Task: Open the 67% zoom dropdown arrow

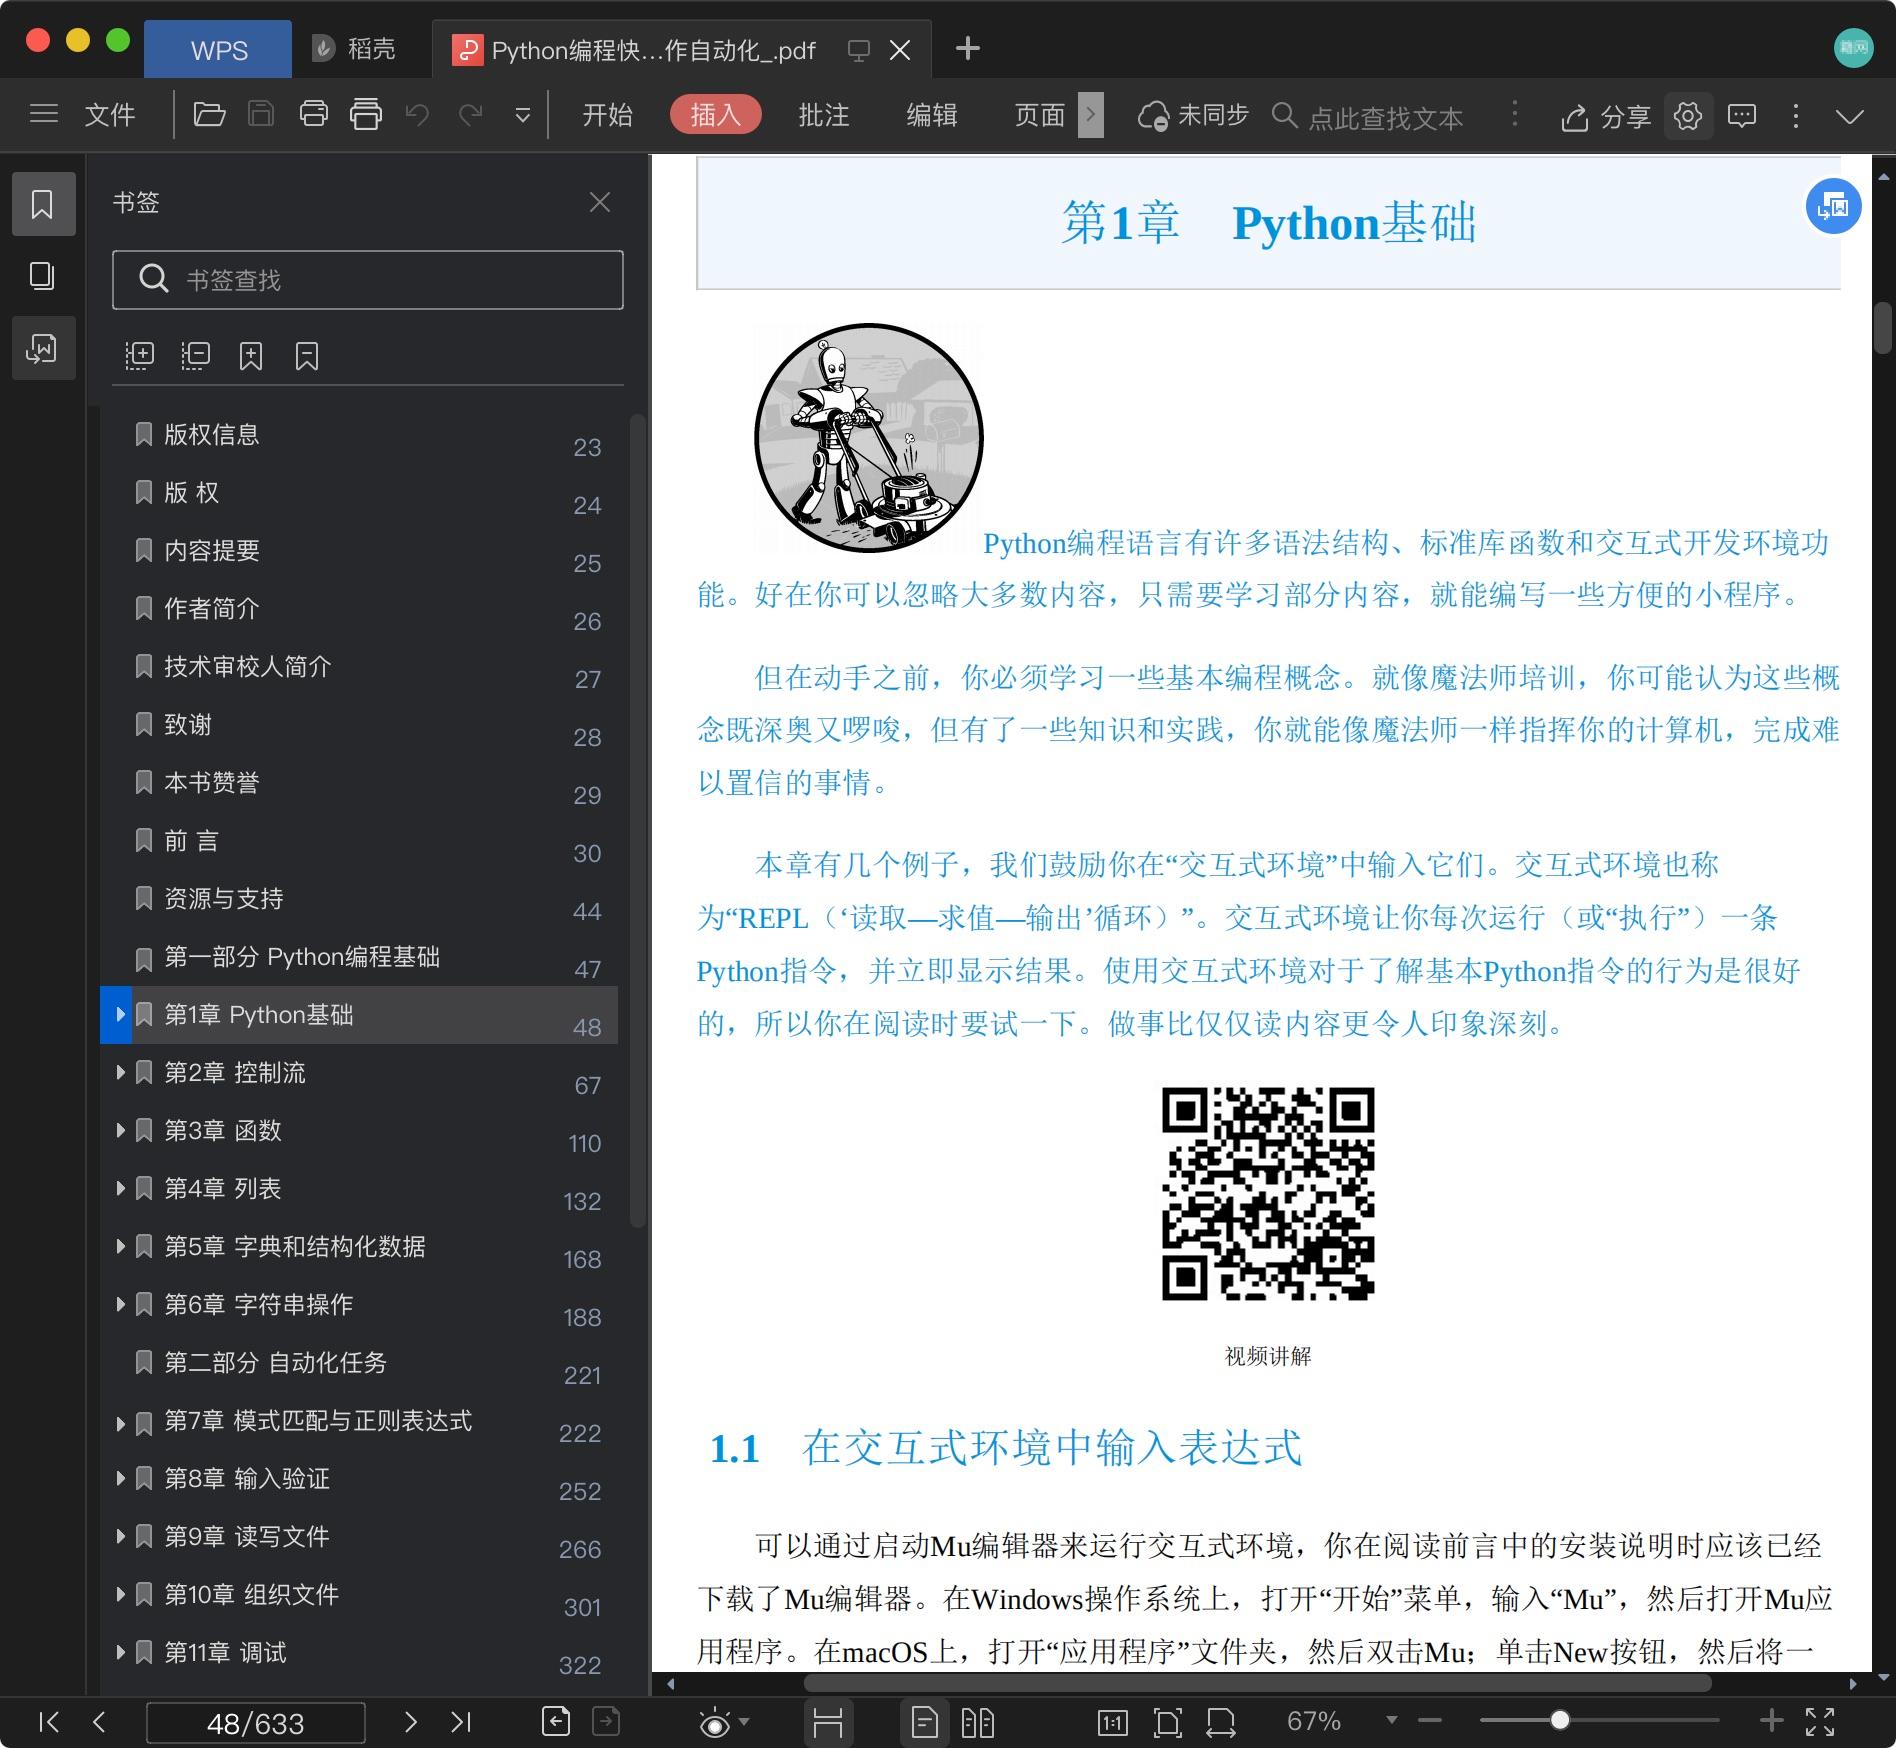Action: click(x=1391, y=1720)
